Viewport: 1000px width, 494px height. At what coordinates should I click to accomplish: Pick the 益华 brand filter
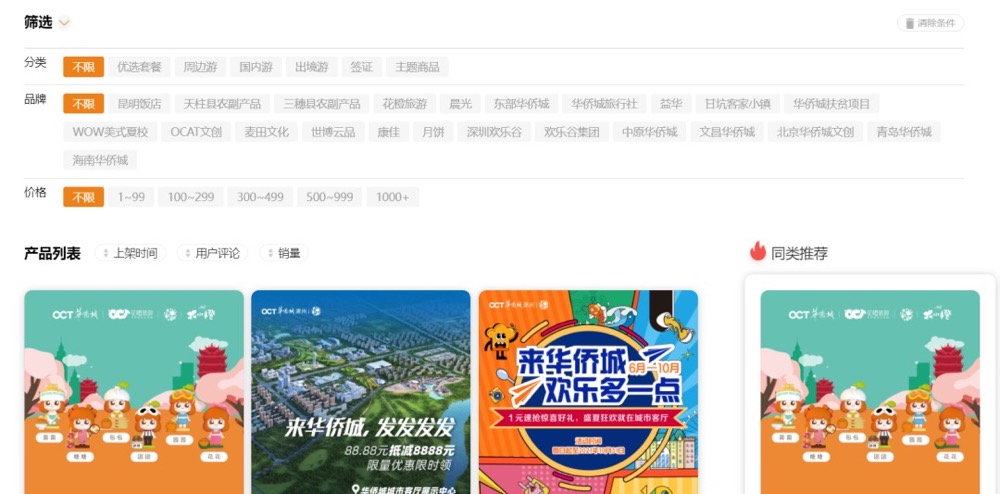671,103
